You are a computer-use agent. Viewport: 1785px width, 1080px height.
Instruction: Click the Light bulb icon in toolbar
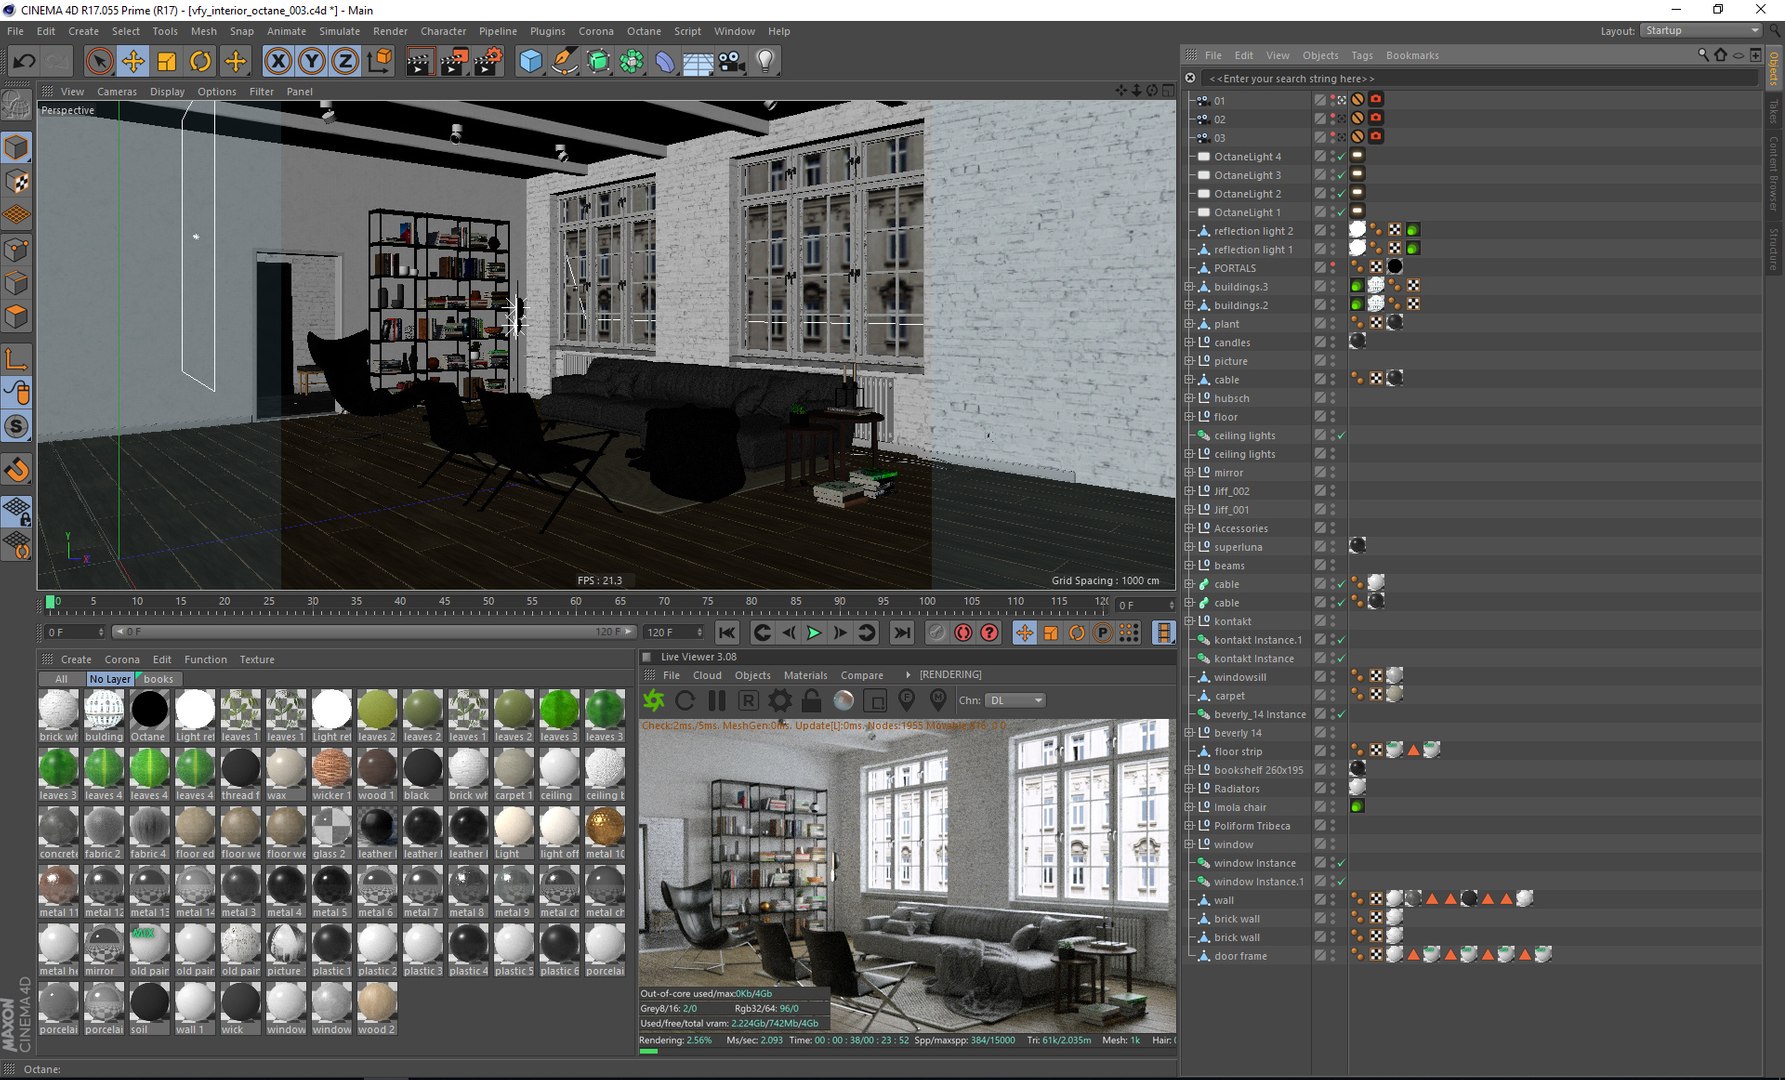[x=765, y=62]
